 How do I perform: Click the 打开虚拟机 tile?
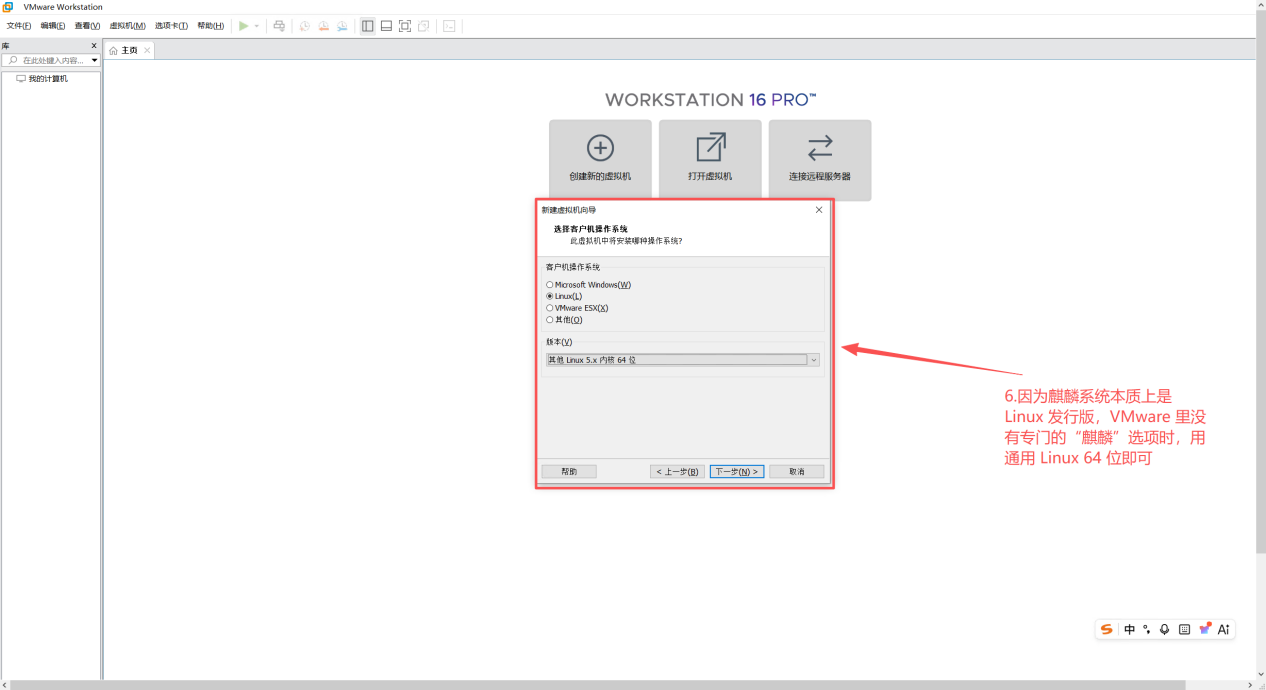pyautogui.click(x=710, y=160)
